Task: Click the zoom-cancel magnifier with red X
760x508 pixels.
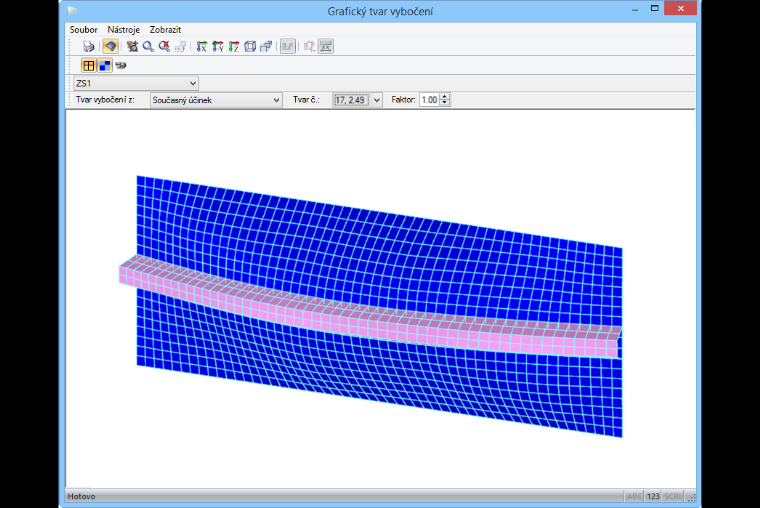Action: 164,47
